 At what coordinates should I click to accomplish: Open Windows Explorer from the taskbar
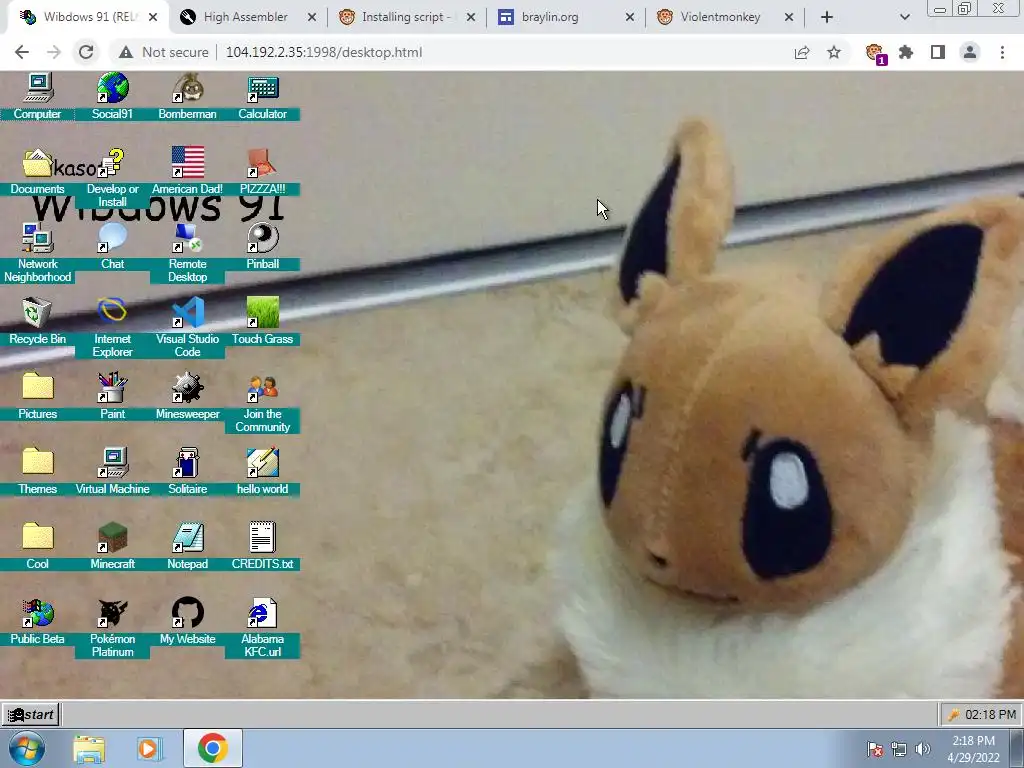point(89,748)
